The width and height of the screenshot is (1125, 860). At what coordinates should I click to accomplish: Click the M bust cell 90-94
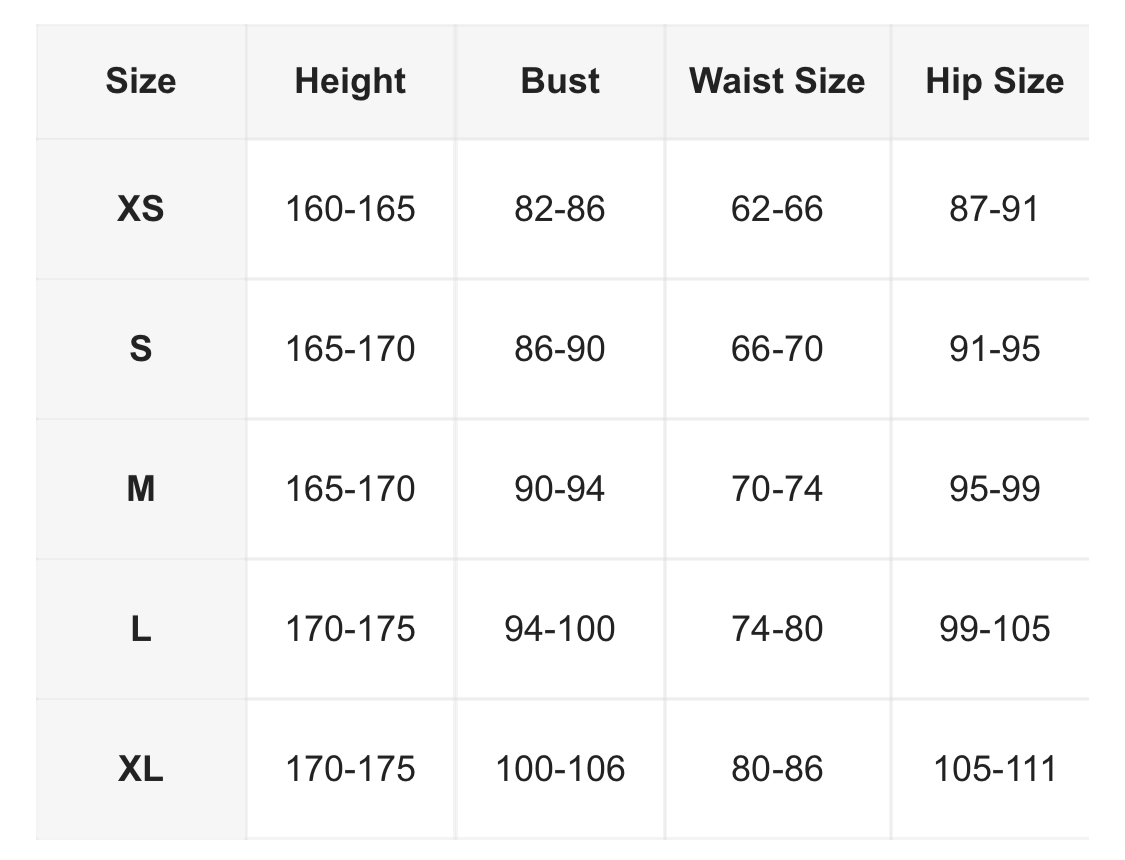click(x=560, y=489)
